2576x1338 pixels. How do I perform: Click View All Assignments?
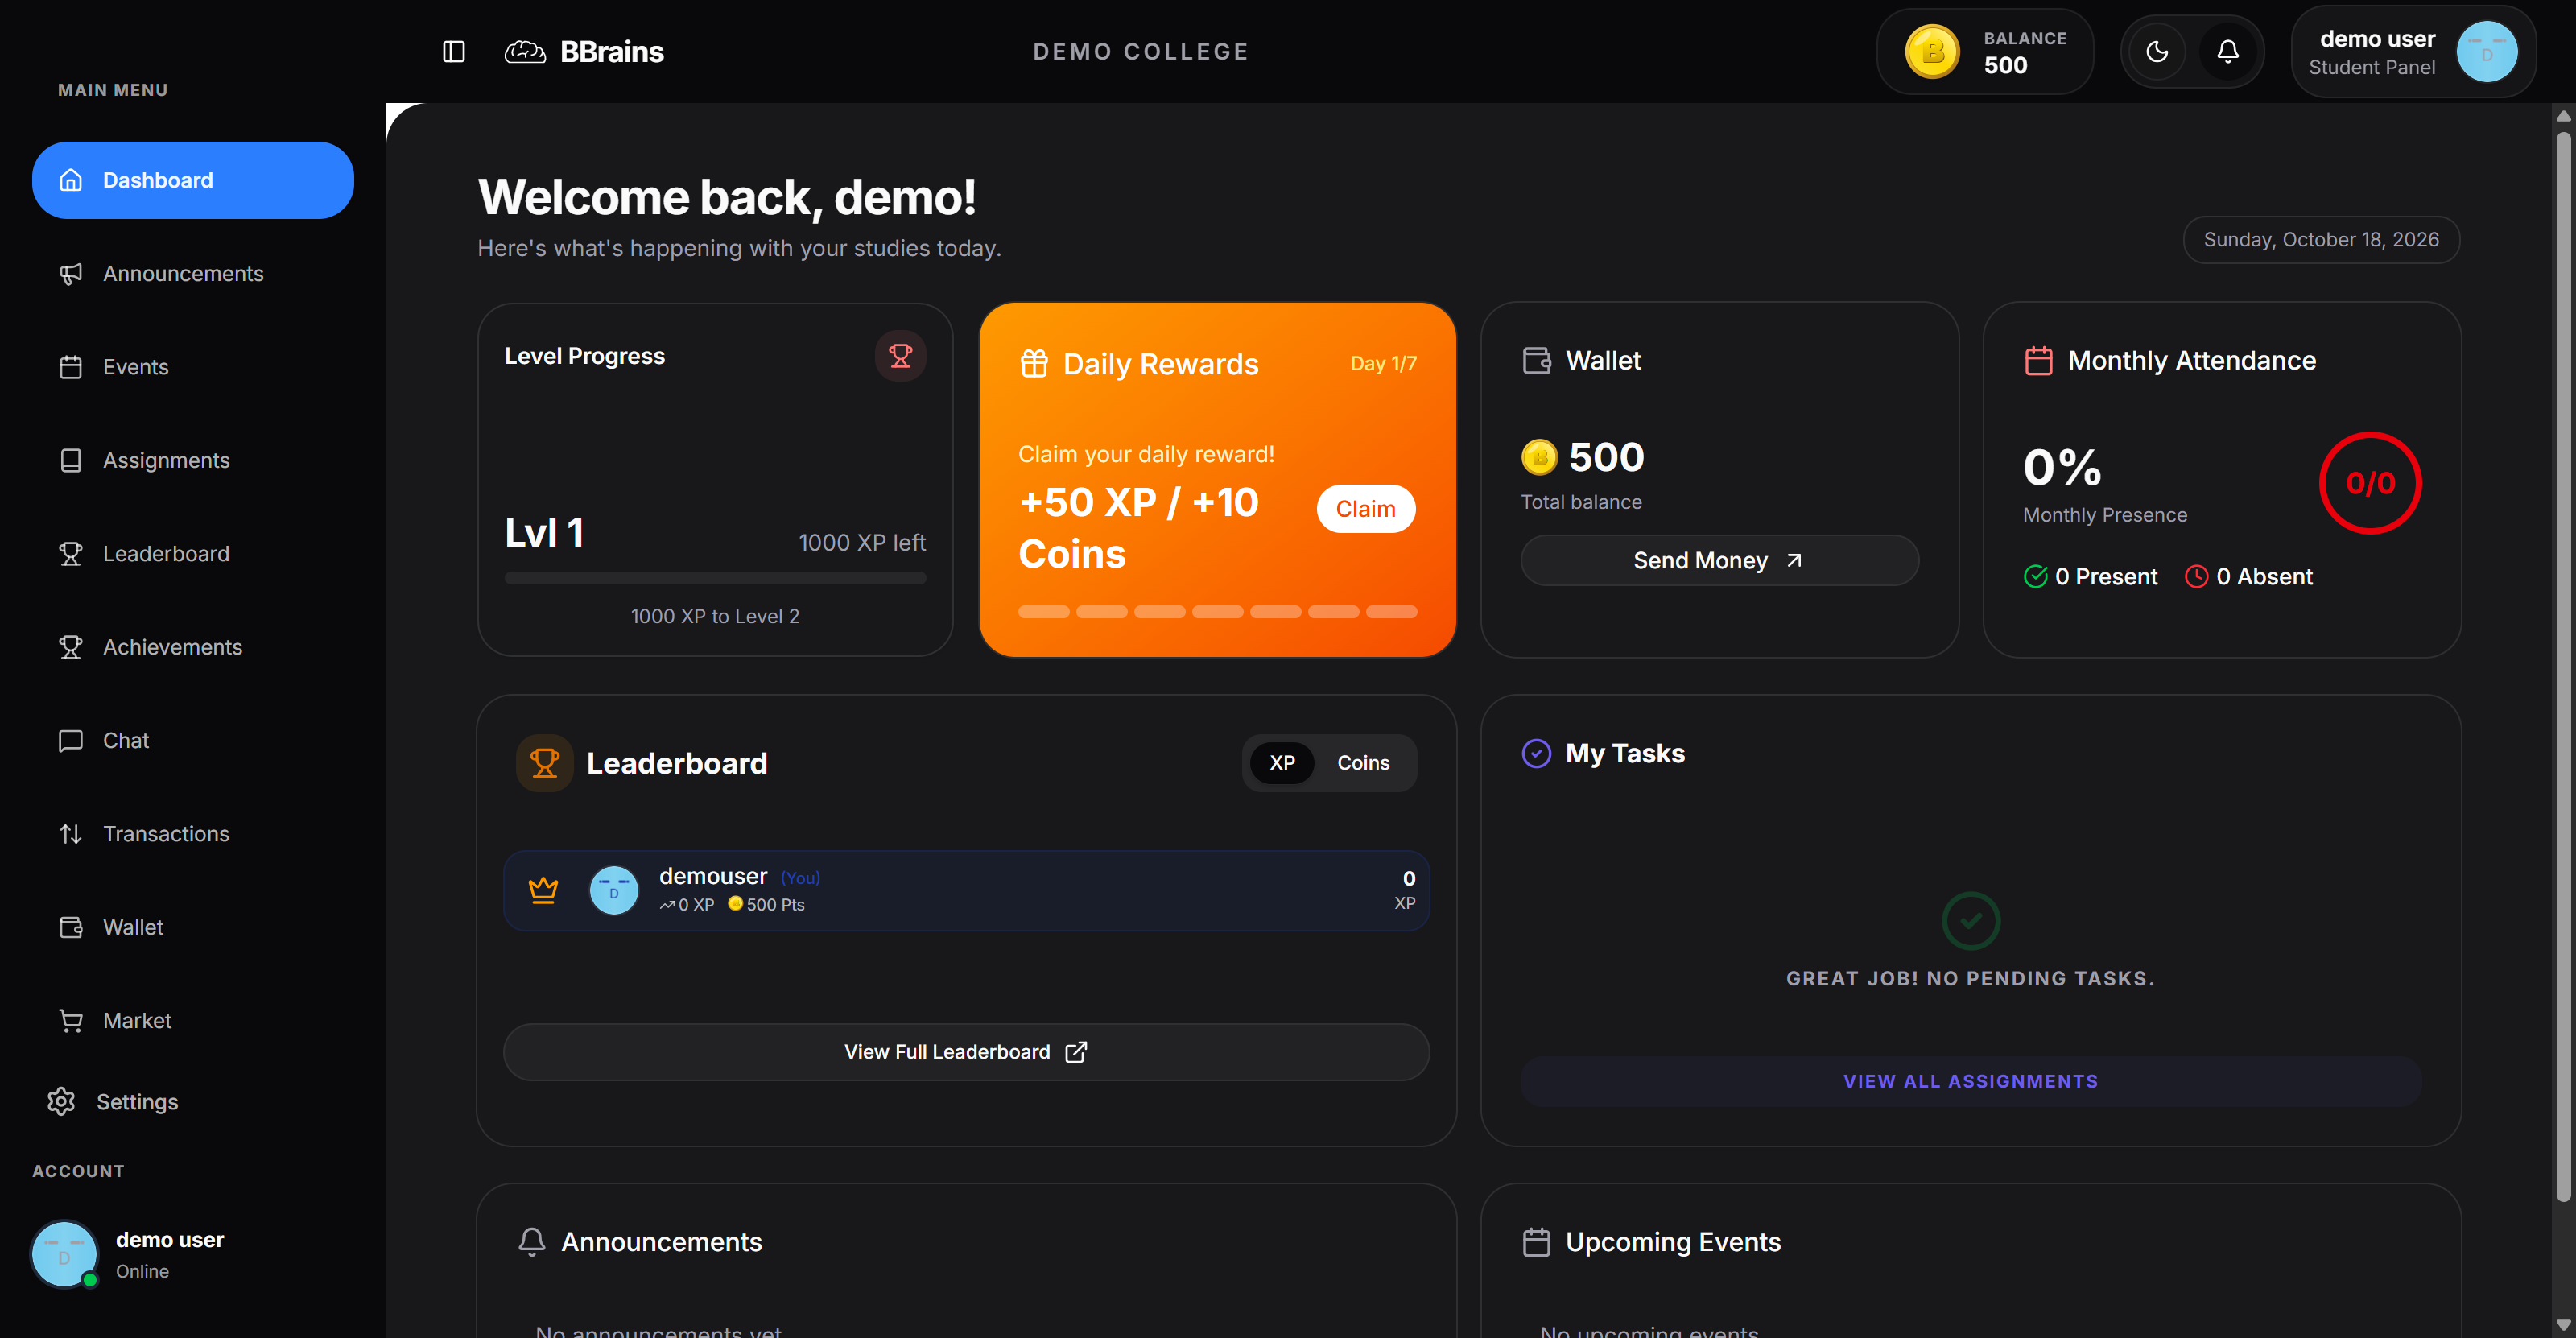[1970, 1081]
